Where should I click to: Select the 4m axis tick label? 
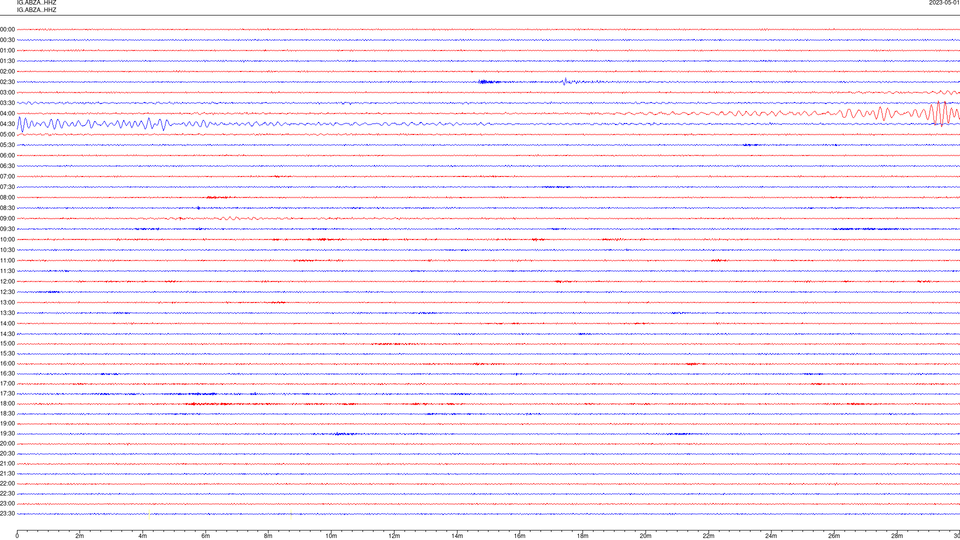point(143,536)
